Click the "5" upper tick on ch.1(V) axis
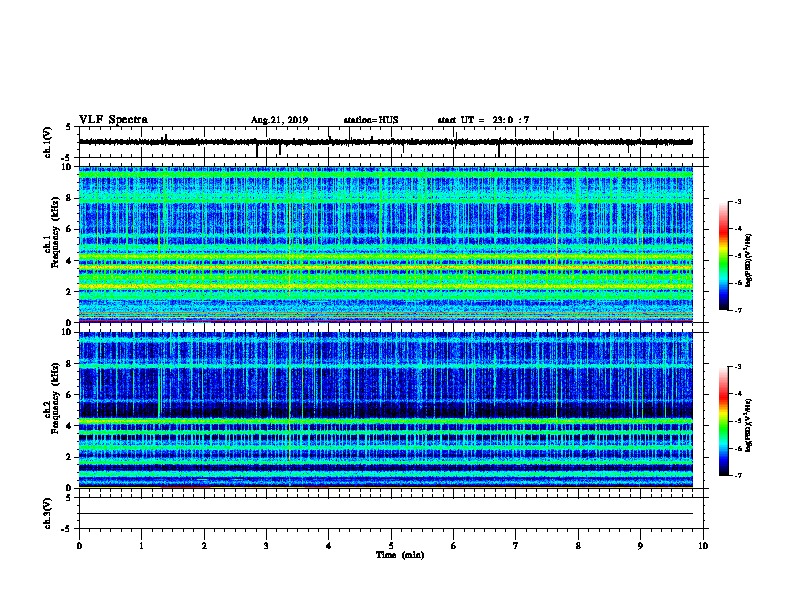The height and width of the screenshot is (612, 792). 68,127
